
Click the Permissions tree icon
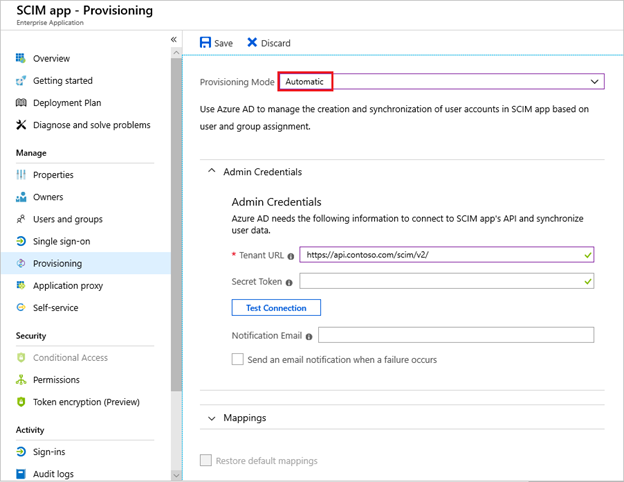click(21, 380)
